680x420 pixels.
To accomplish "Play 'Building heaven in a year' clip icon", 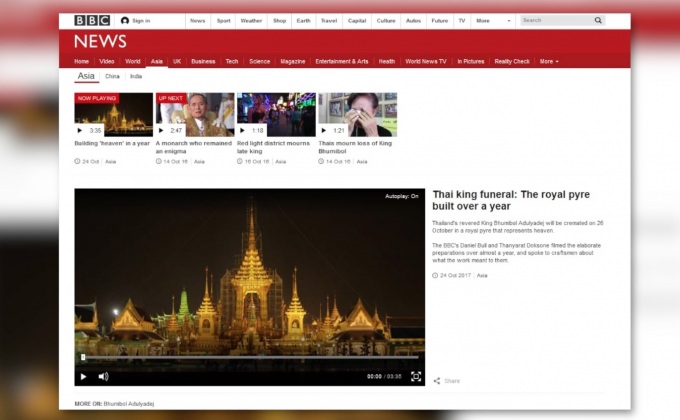I will pos(79,130).
